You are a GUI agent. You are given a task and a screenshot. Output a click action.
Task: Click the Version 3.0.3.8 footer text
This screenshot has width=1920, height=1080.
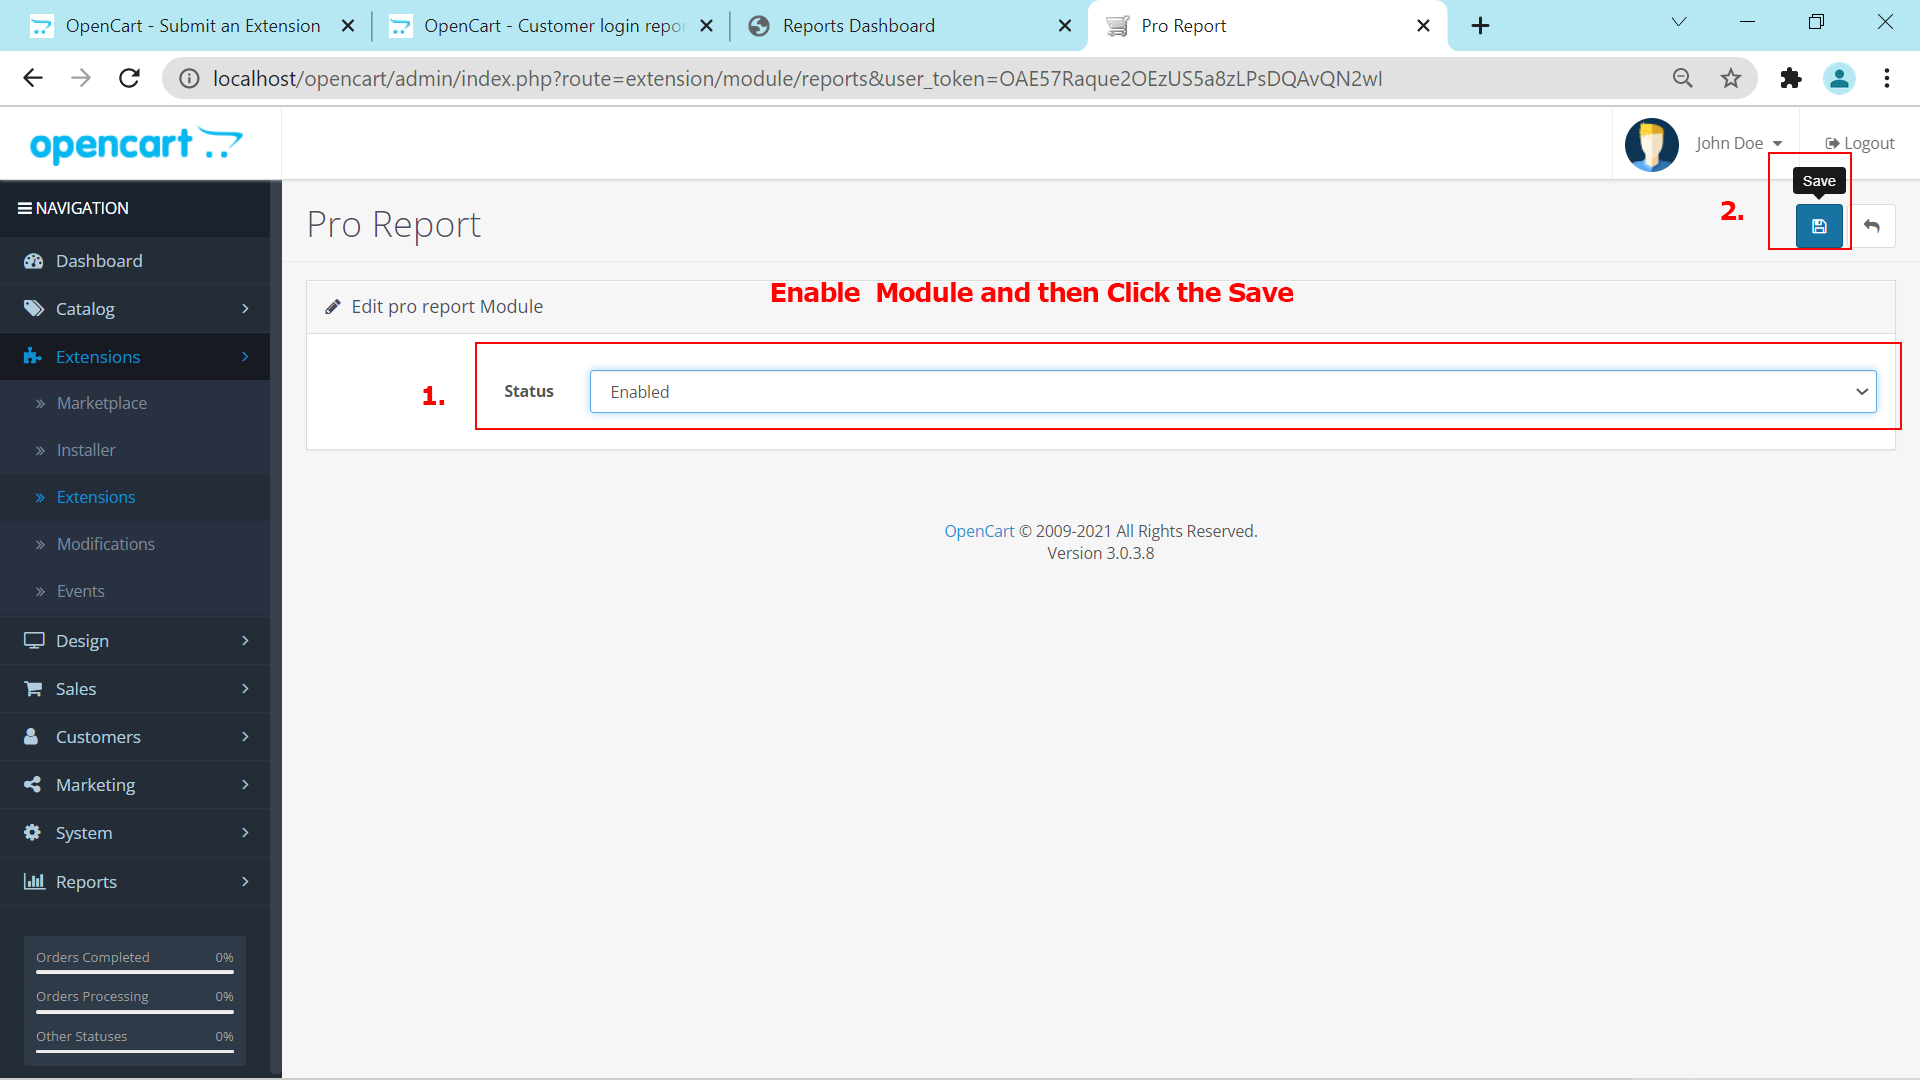click(x=1100, y=553)
